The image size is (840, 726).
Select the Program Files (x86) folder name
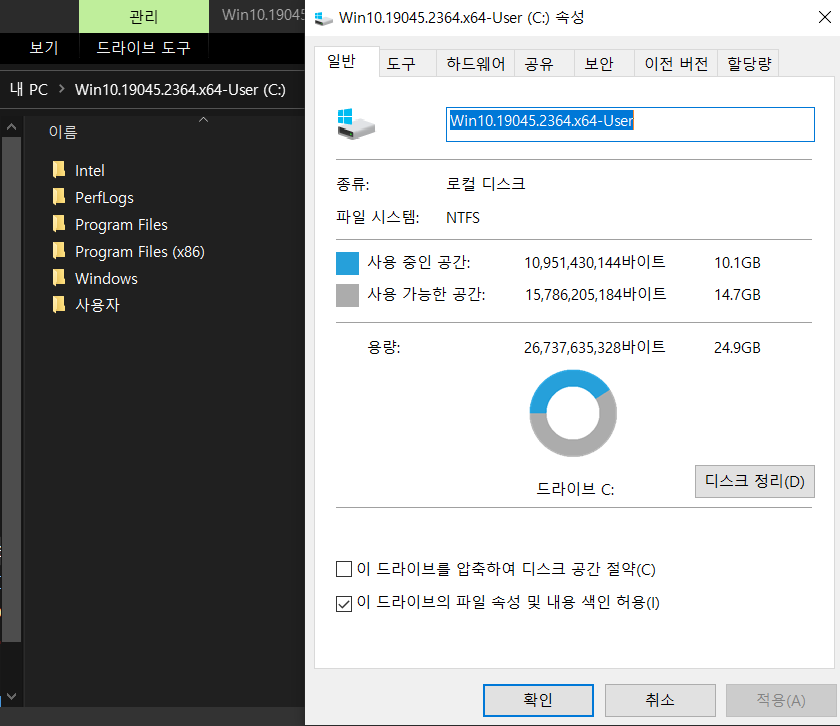pyautogui.click(x=140, y=251)
